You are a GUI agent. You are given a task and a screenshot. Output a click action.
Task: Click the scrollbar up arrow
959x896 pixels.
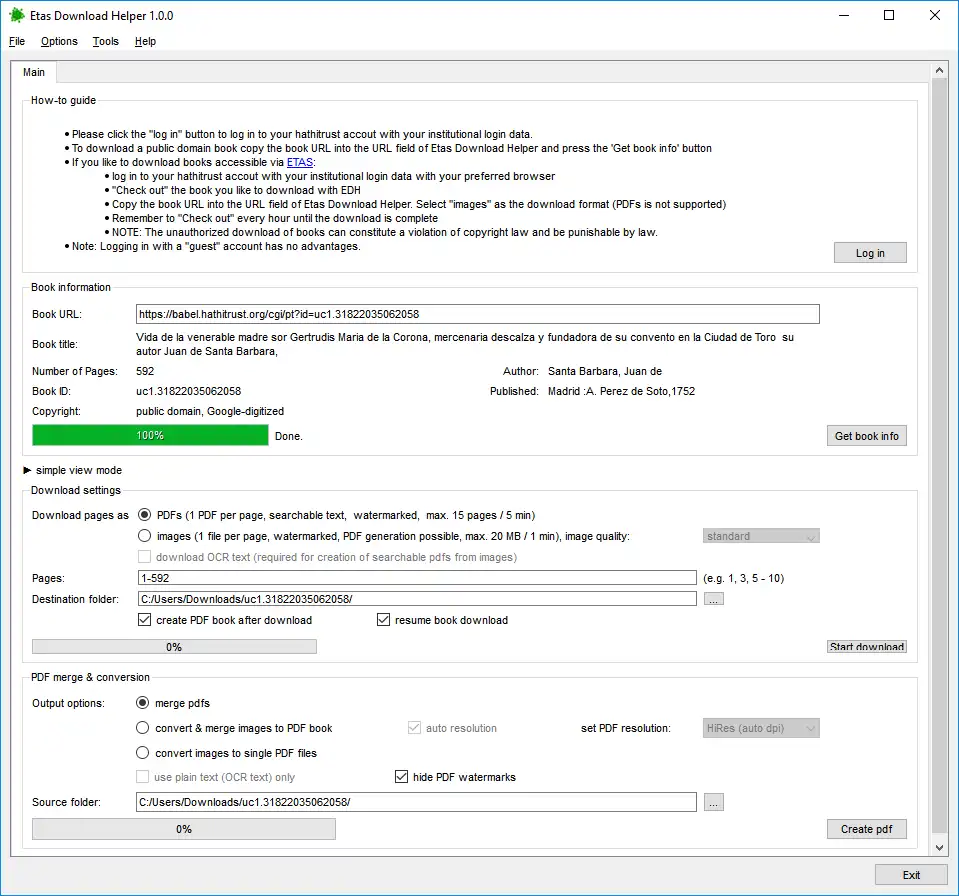tap(939, 70)
